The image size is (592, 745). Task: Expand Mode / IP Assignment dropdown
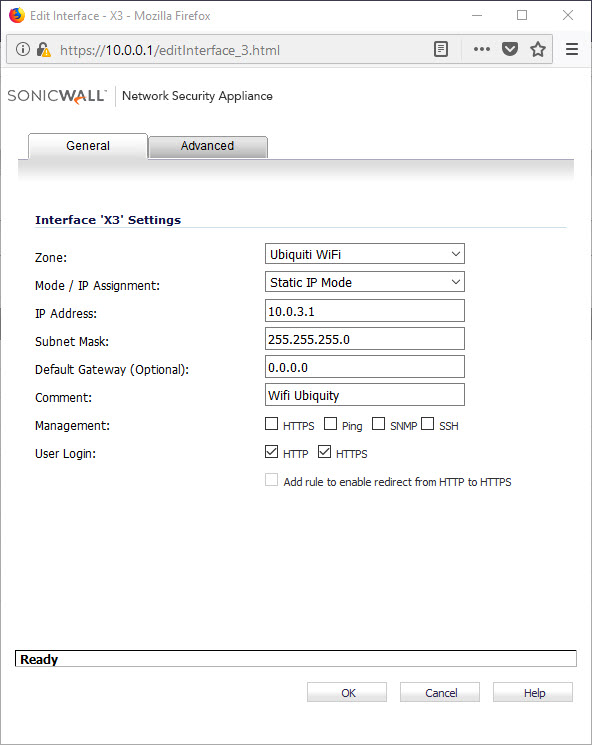[364, 282]
